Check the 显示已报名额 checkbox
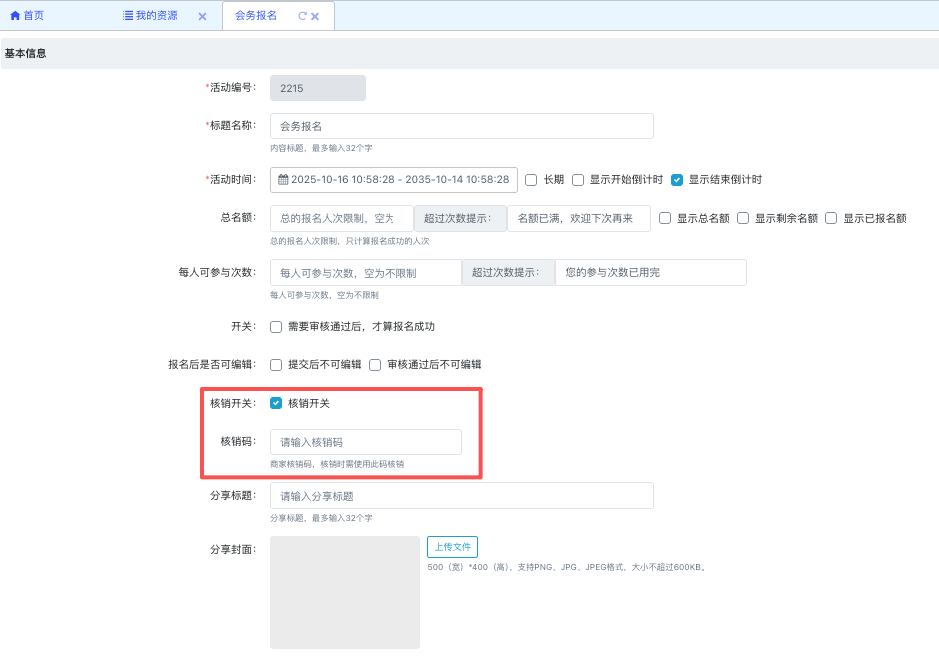Screen dimensions: 939x663 [x=831, y=218]
